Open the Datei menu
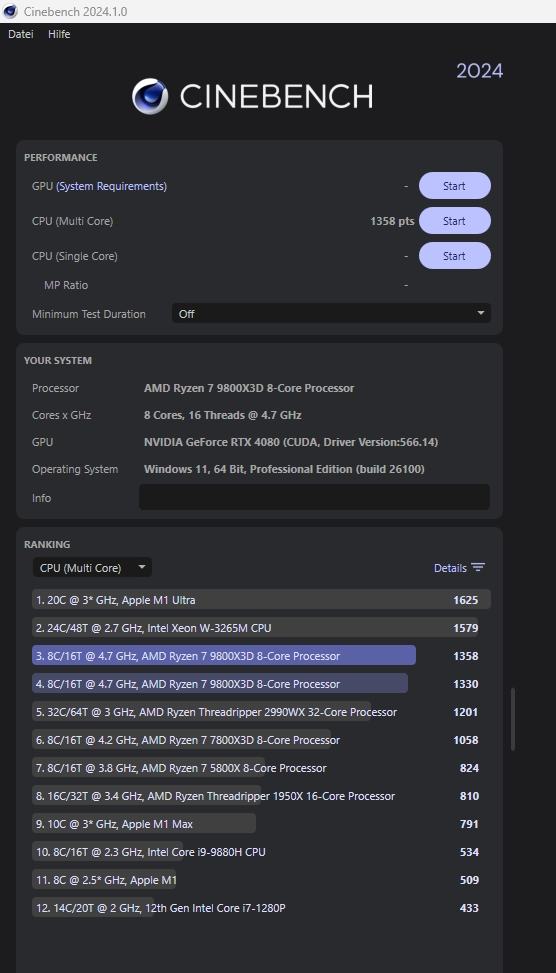This screenshot has height=973, width=556. click(x=20, y=34)
